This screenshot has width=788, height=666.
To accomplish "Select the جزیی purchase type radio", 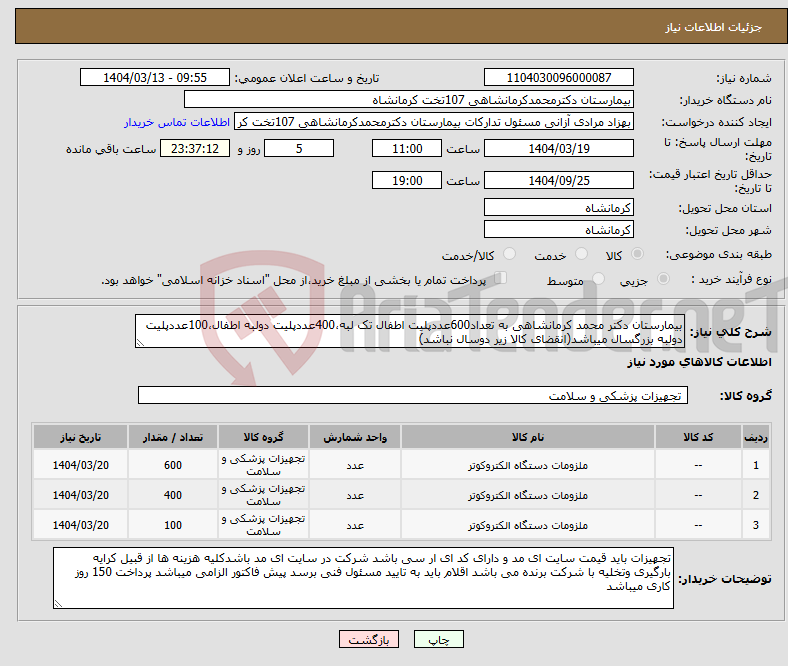I will (663, 278).
